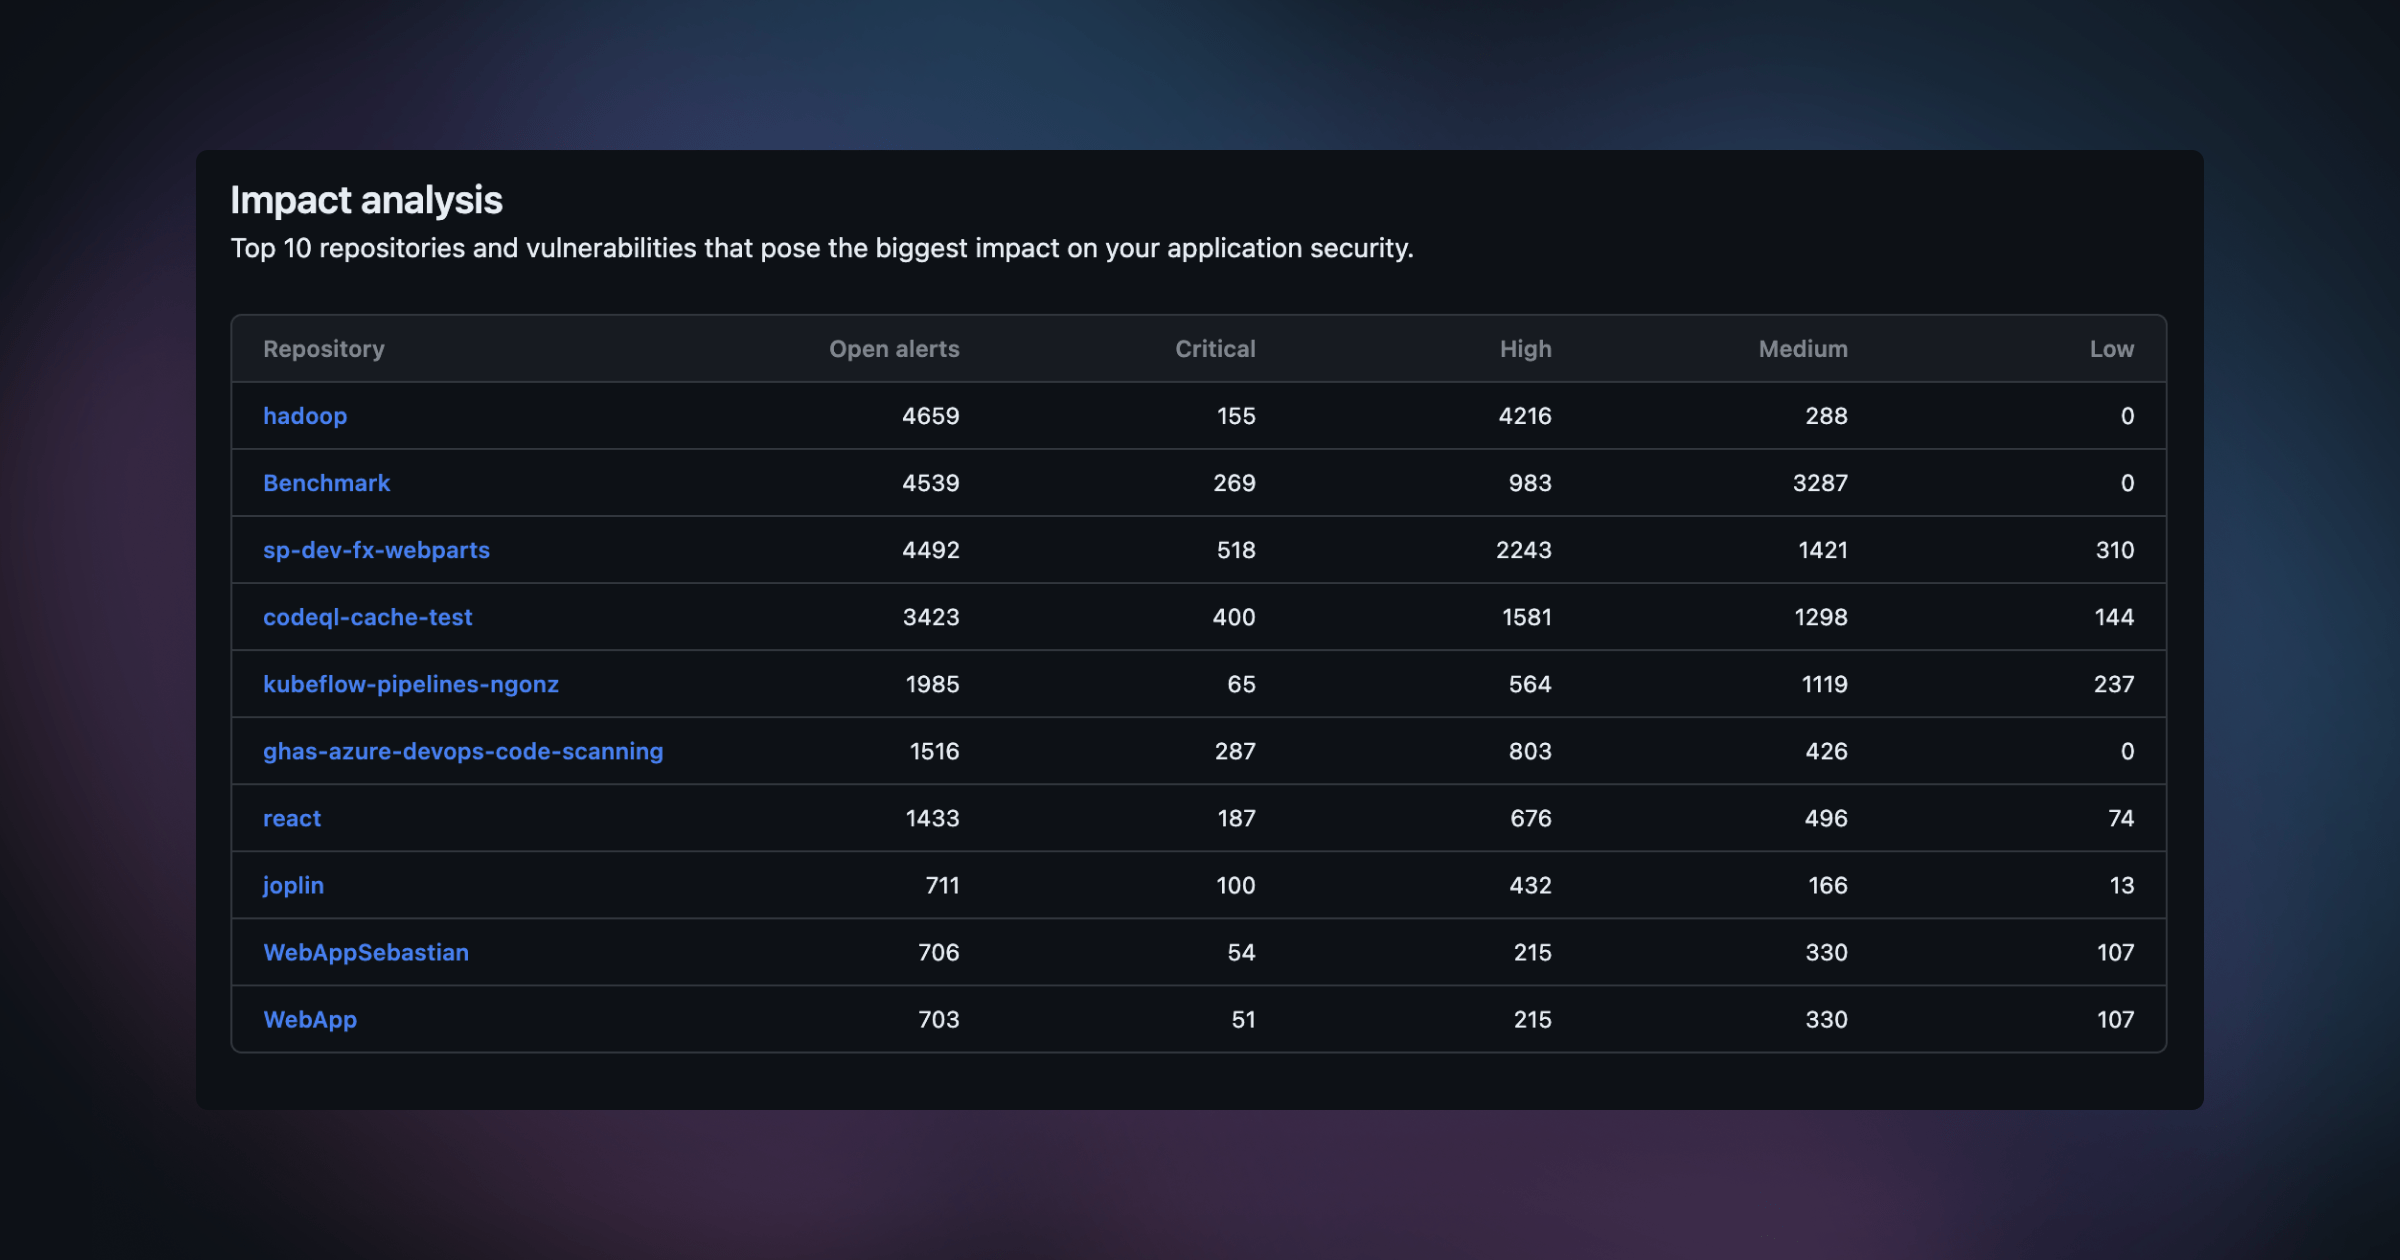Open the joplin repository link
Screen dimensions: 2400x1260
[x=293, y=885]
